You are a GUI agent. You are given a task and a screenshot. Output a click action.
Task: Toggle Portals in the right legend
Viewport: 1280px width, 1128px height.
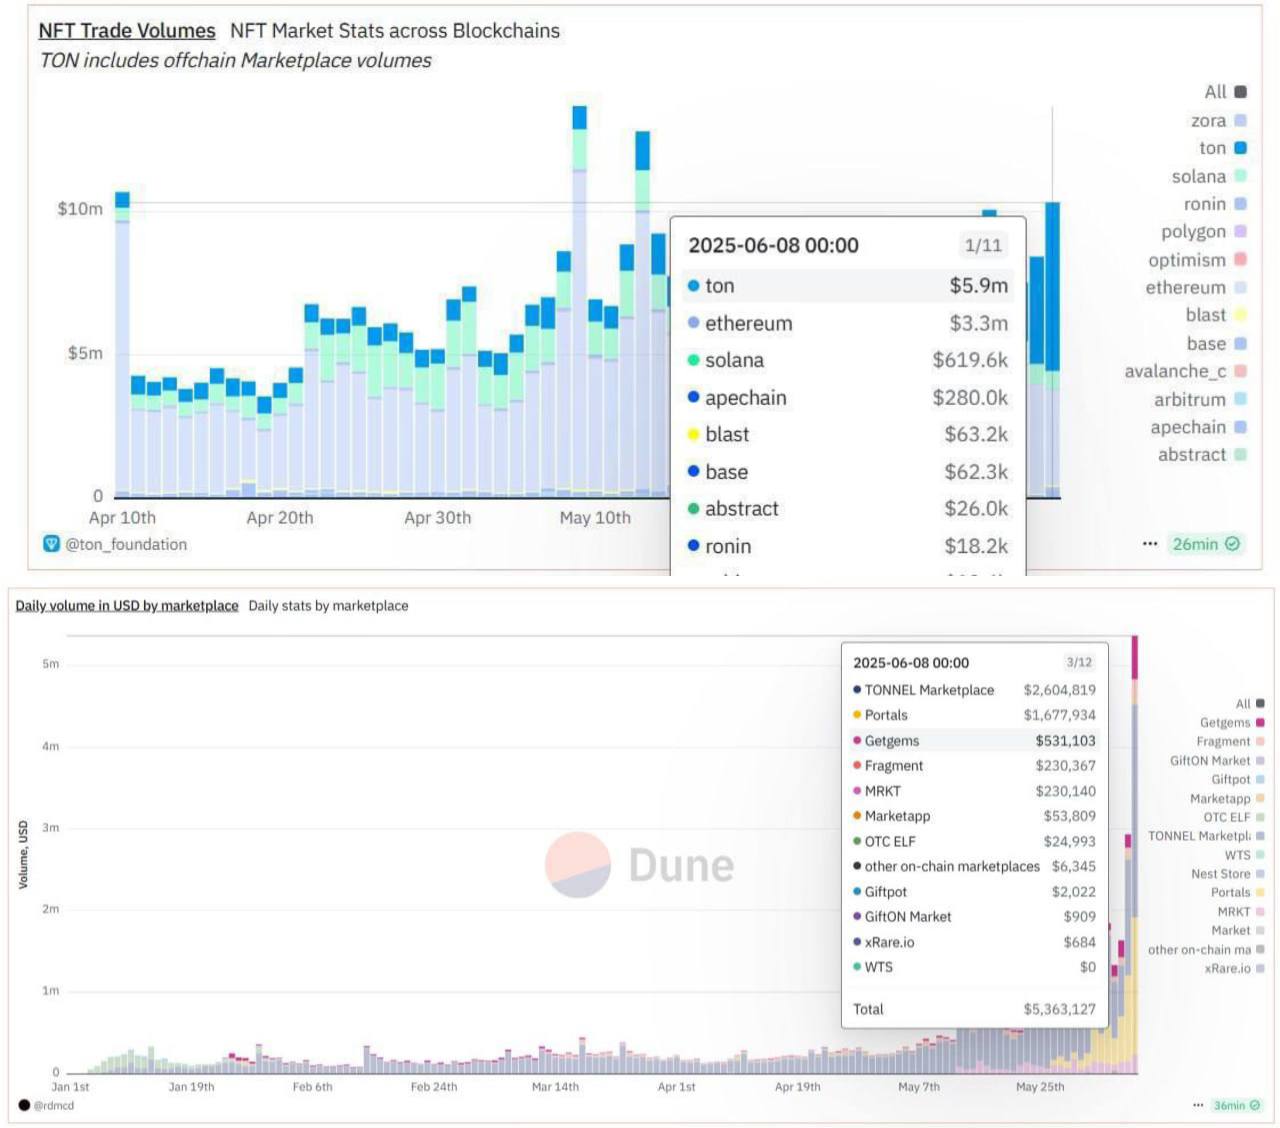pyautogui.click(x=1238, y=892)
